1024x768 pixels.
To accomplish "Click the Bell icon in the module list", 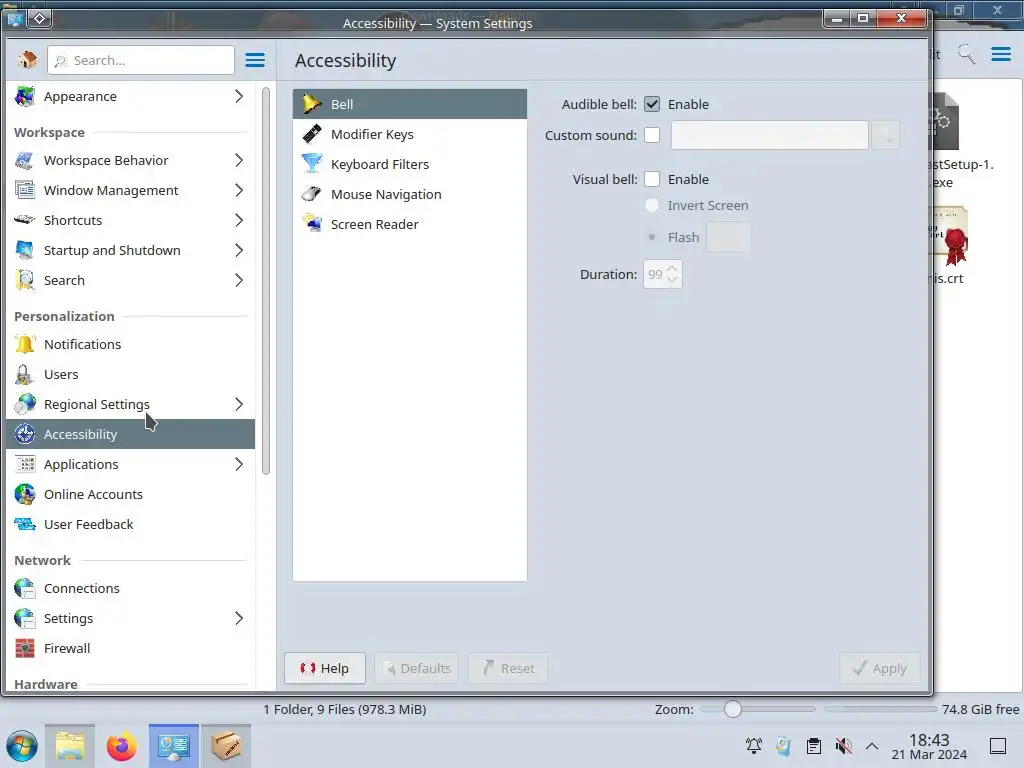I will click(312, 104).
